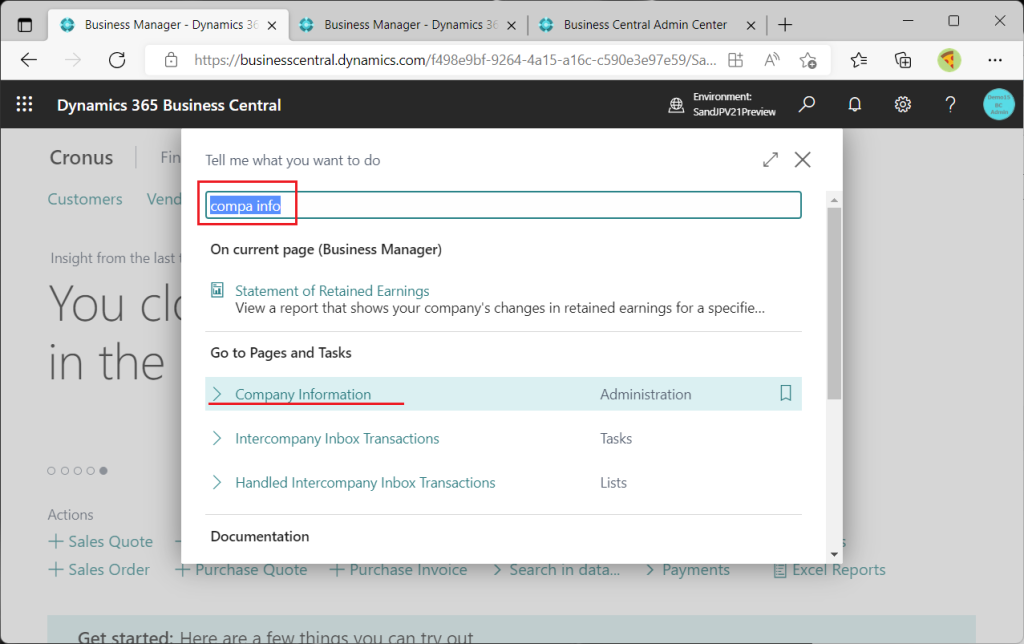
Task: Click the browser address bar URL
Action: (x=455, y=60)
